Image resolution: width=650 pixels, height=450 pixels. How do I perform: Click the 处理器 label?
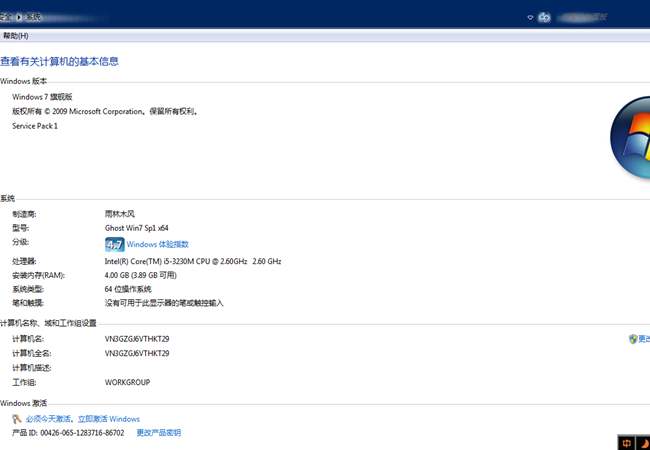click(x=24, y=261)
